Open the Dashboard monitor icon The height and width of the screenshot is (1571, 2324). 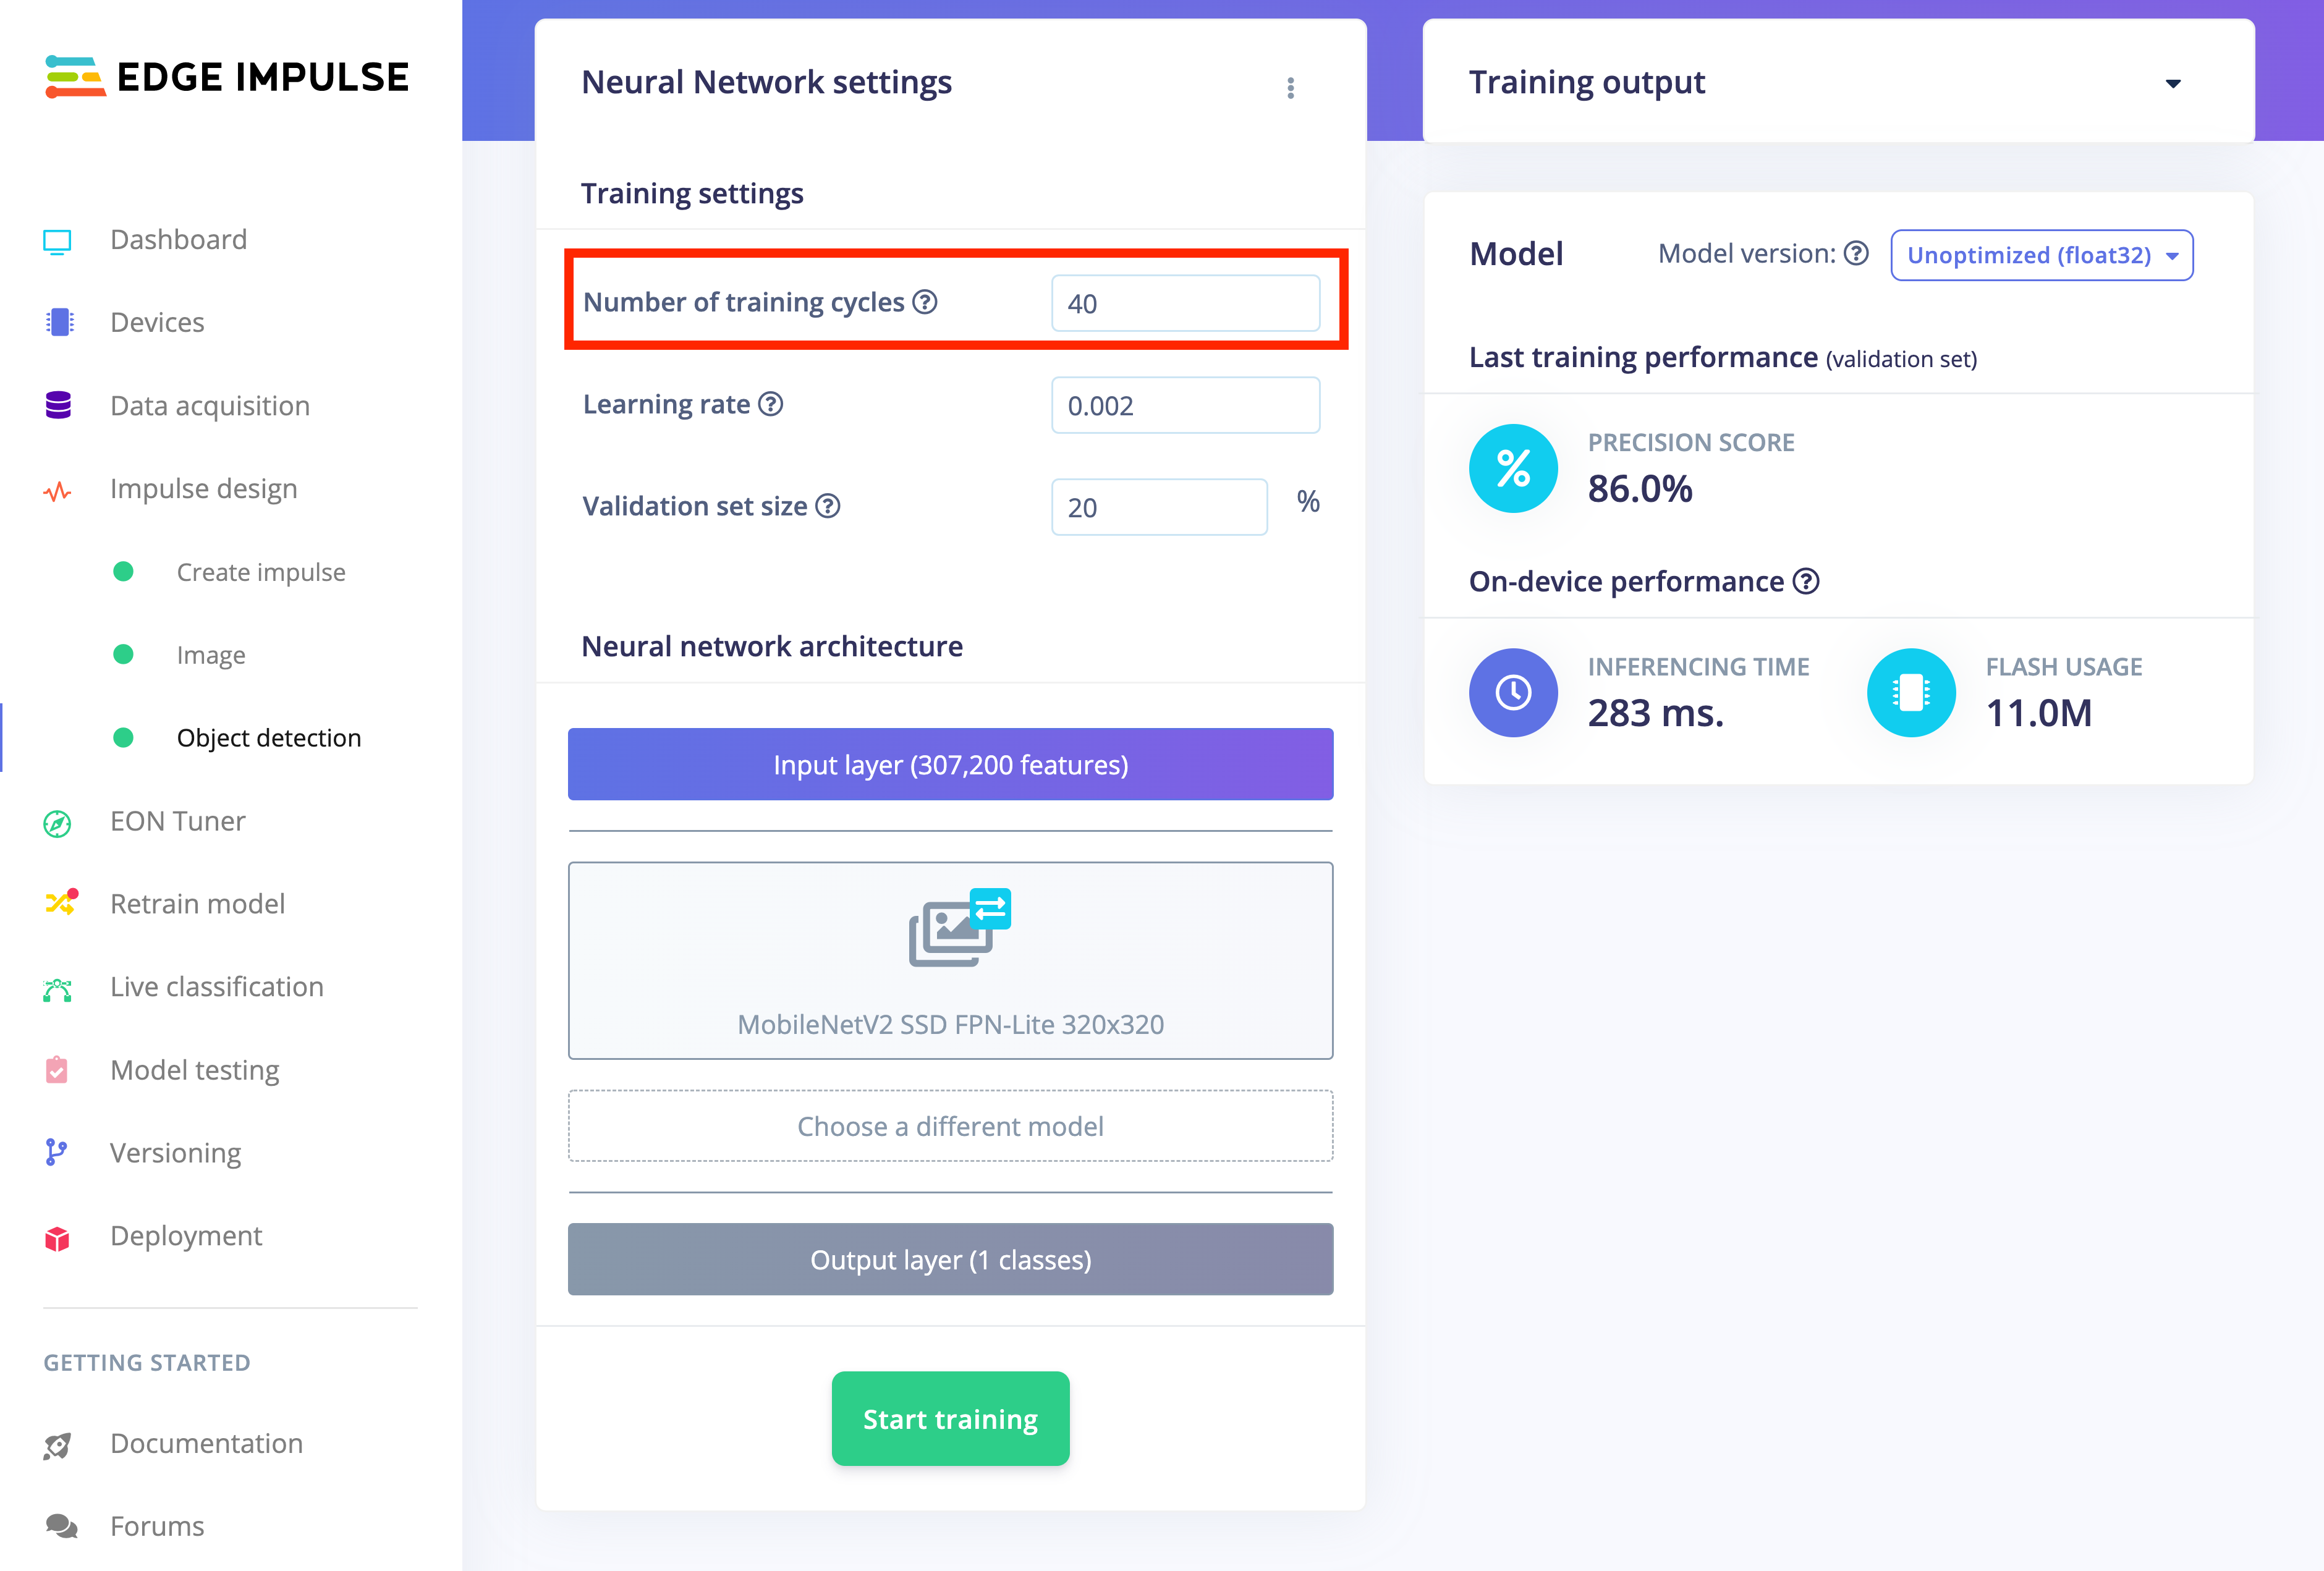(x=57, y=241)
